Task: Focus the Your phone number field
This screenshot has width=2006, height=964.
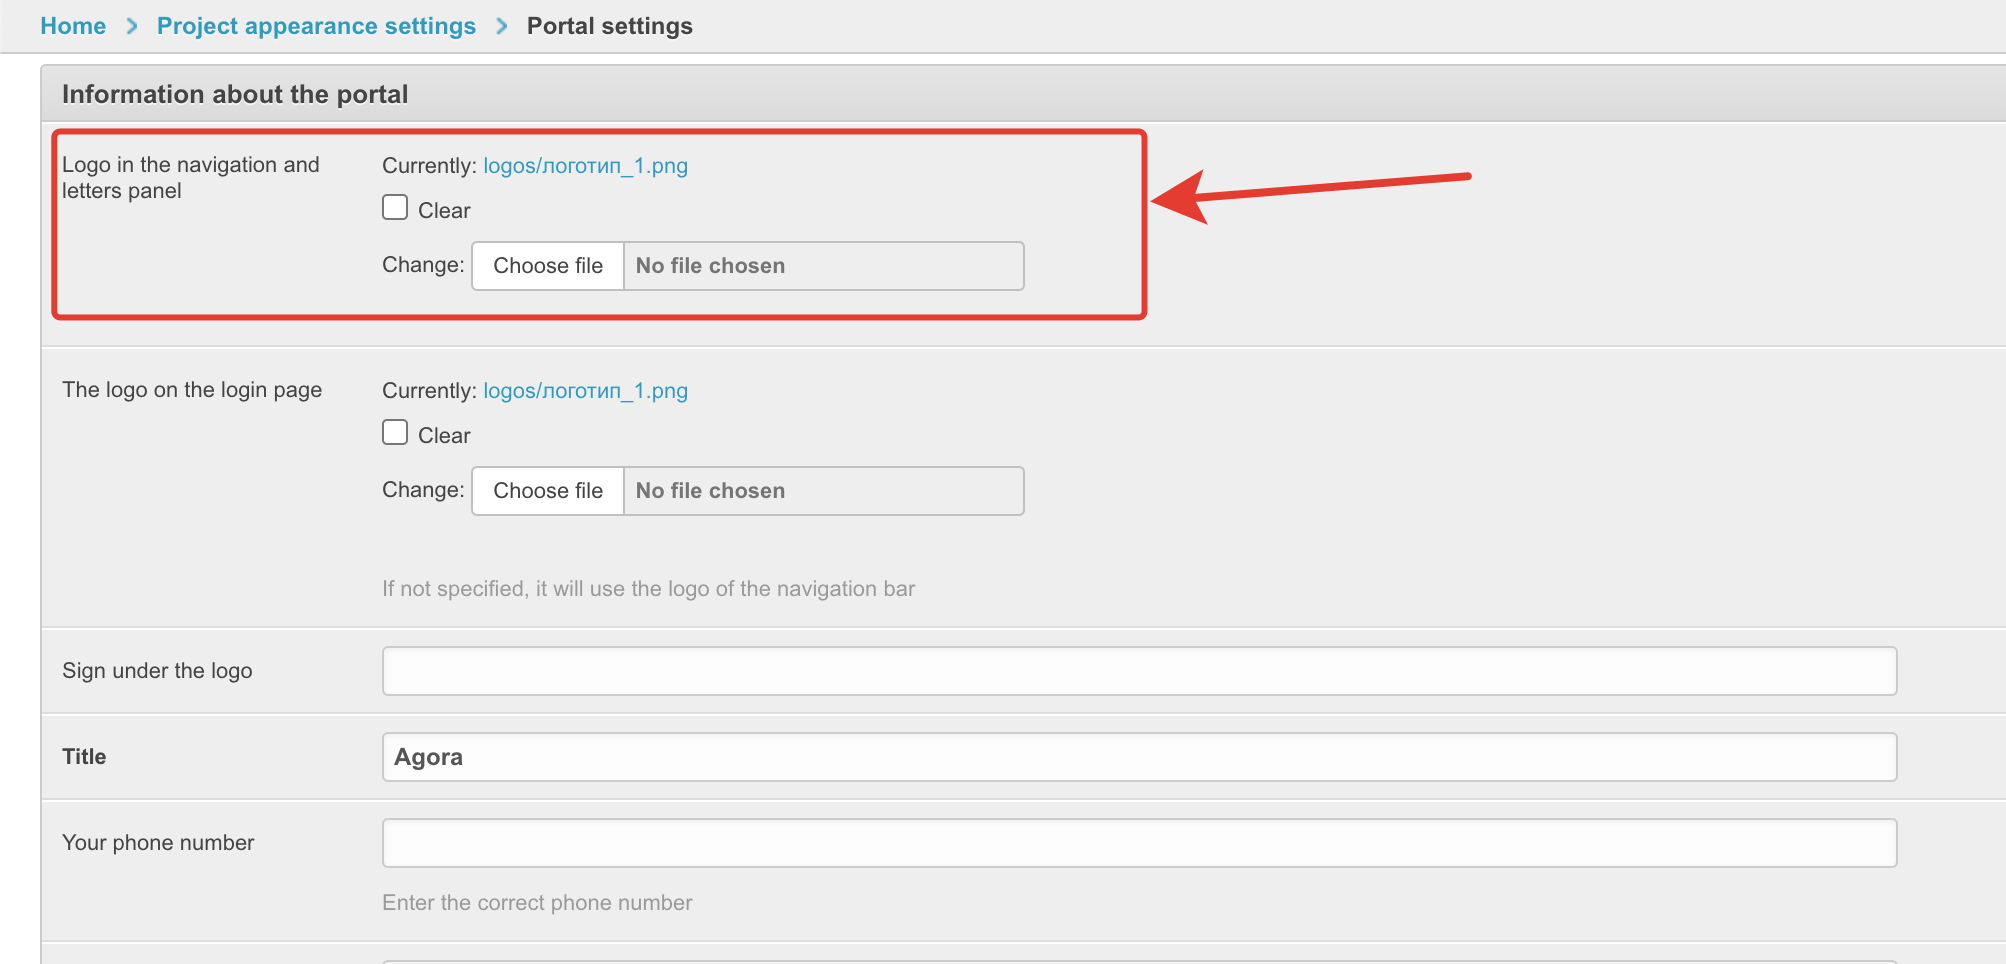Action: pyautogui.click(x=1139, y=843)
